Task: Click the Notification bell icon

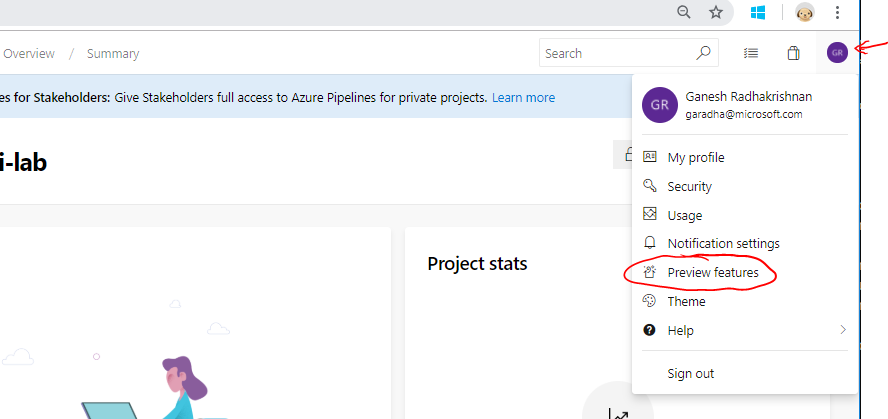Action: (x=650, y=243)
